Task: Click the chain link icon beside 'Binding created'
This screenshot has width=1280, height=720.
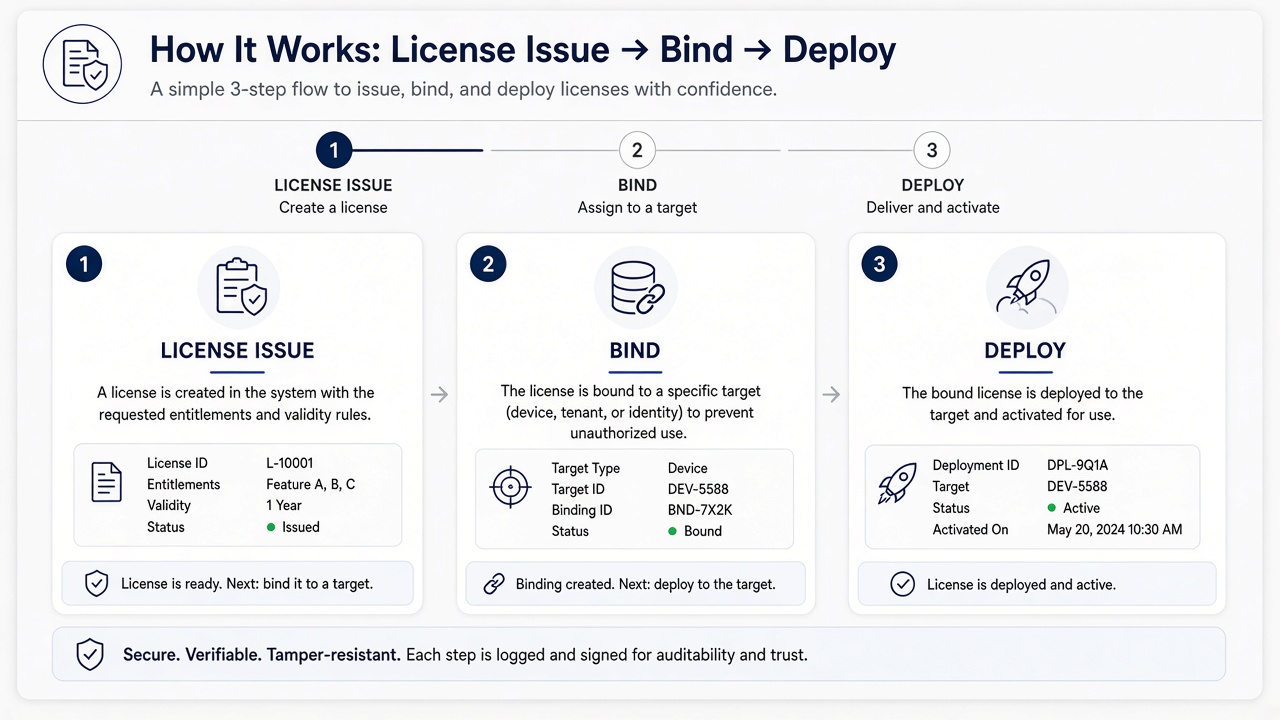Action: (494, 584)
